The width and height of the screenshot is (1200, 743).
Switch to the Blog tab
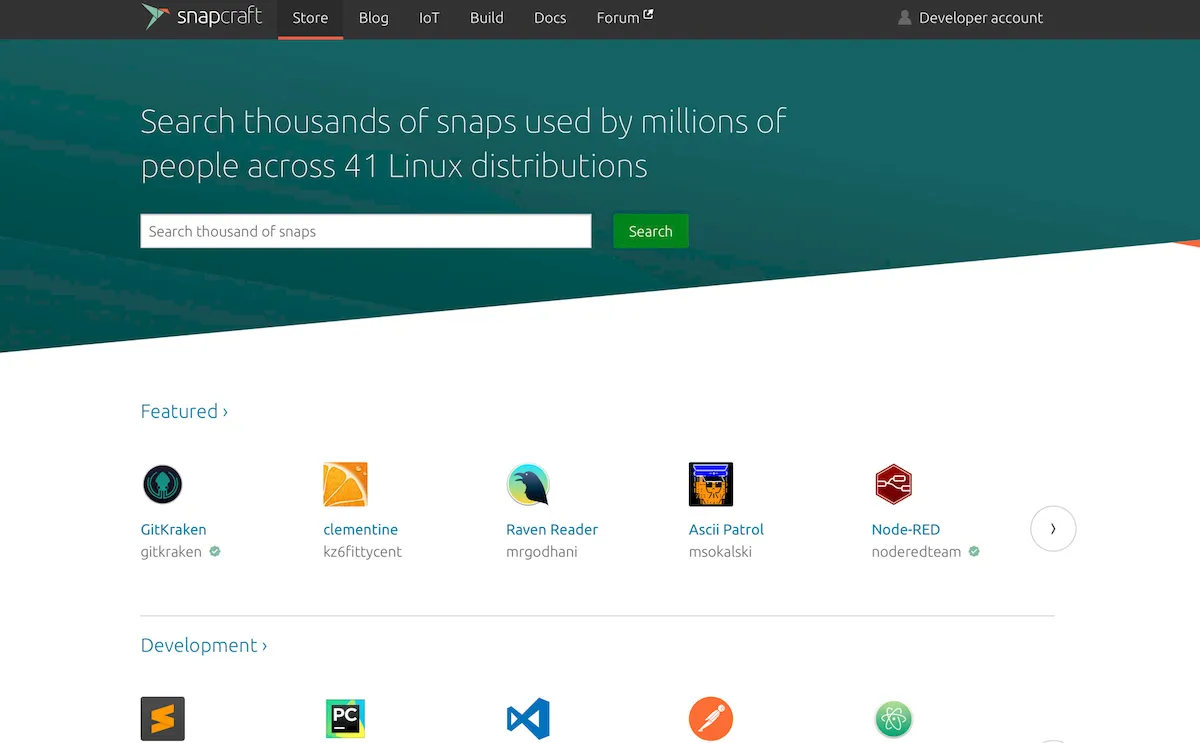373,18
